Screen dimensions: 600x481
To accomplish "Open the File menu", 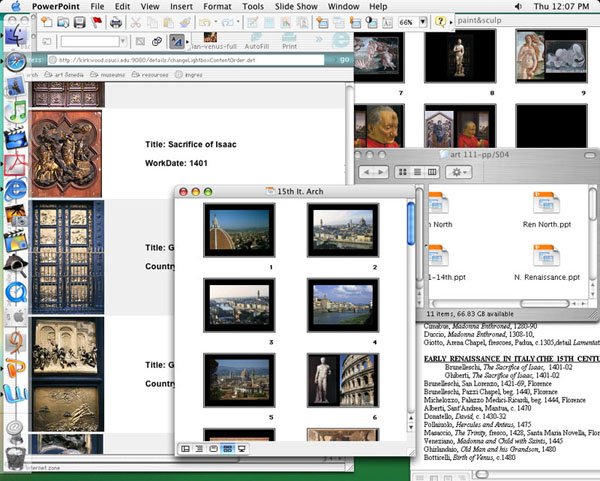I will (97, 7).
